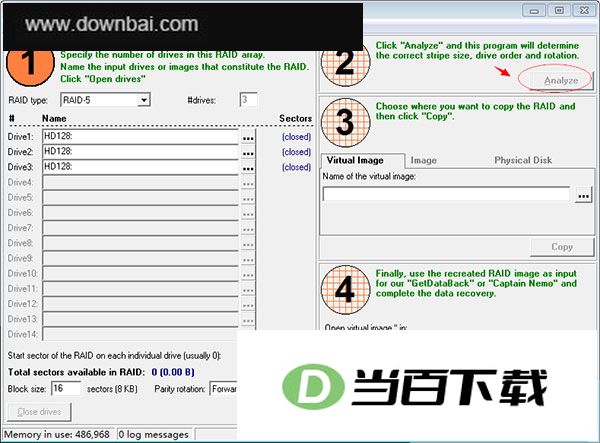
Task: Click the Close drives button
Action: click(x=39, y=412)
